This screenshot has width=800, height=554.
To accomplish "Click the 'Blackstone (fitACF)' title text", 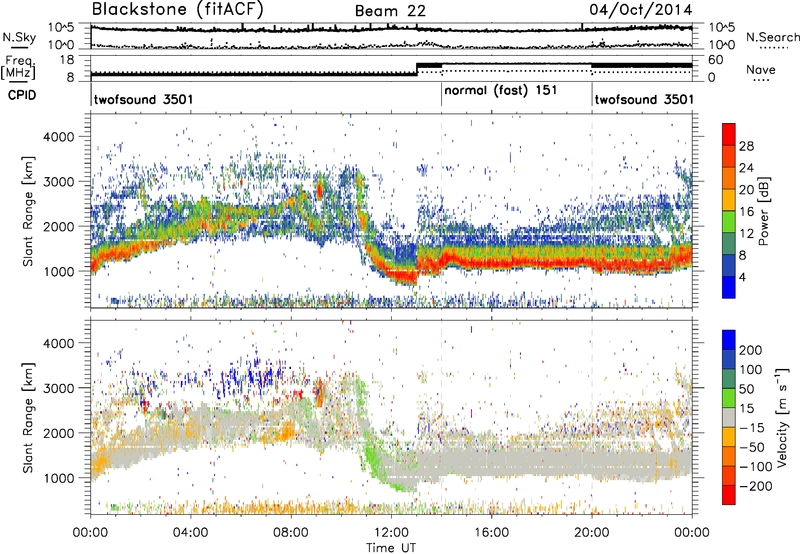I will coord(178,10).
